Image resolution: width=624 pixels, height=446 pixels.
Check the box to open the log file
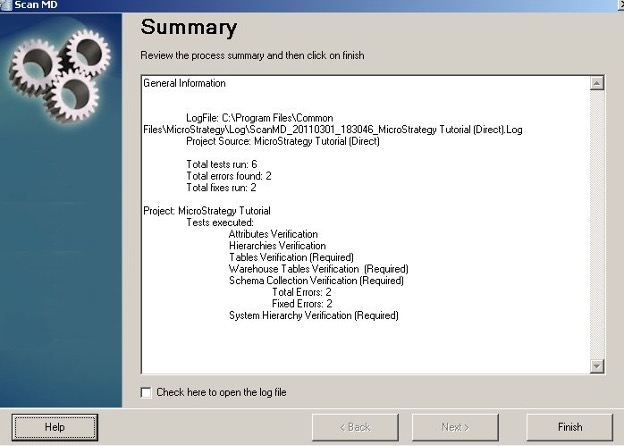click(146, 392)
